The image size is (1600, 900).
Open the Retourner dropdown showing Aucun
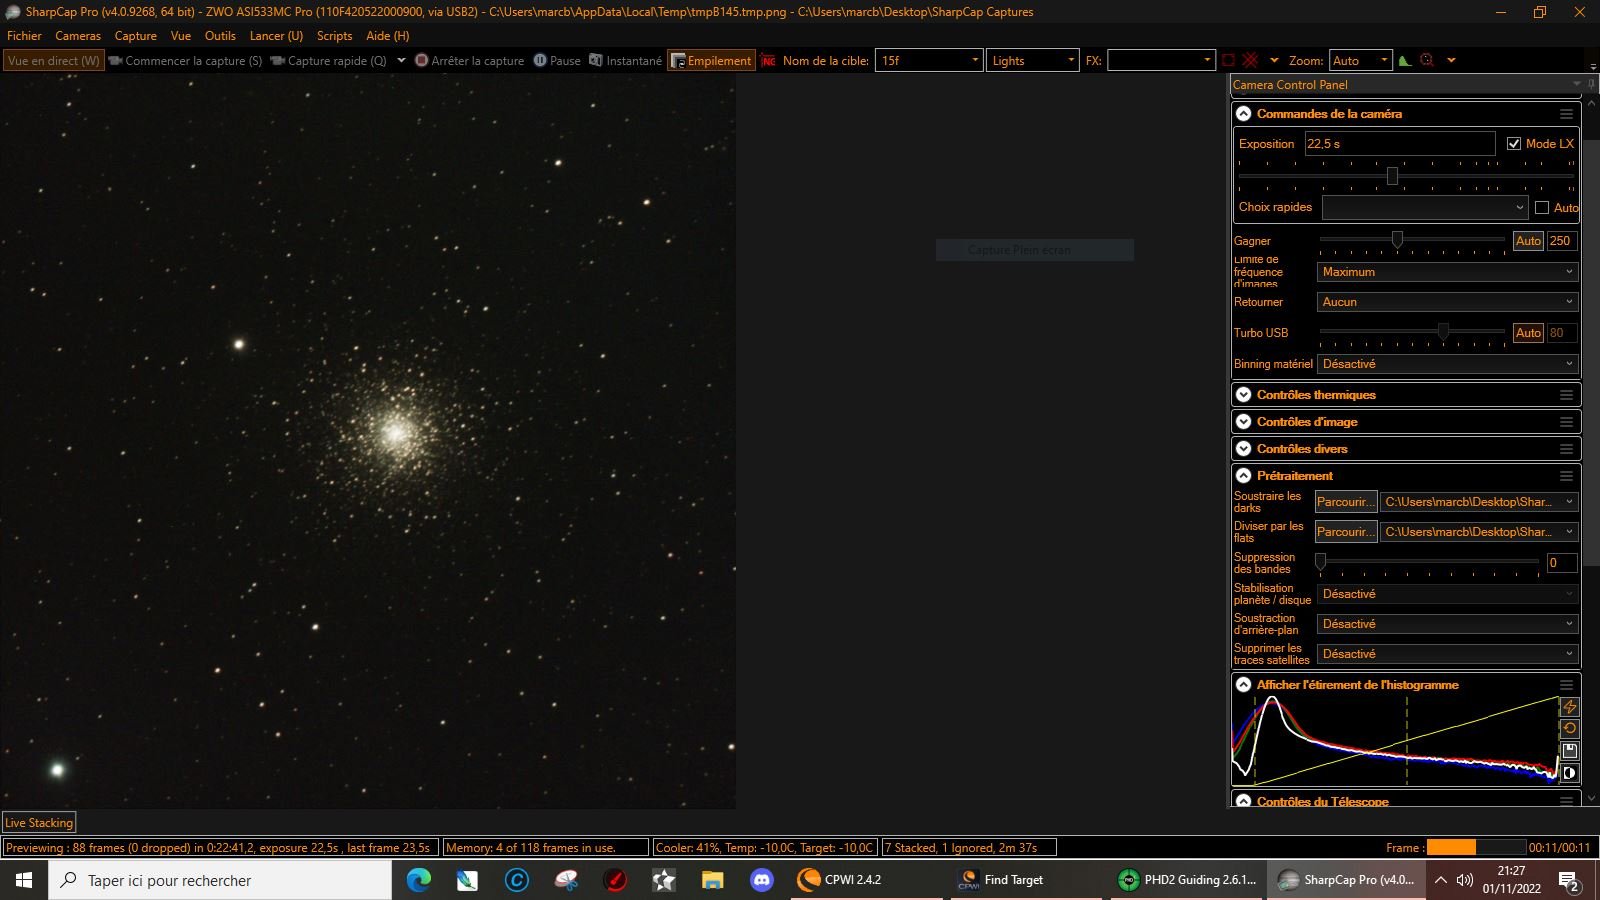coord(1447,302)
